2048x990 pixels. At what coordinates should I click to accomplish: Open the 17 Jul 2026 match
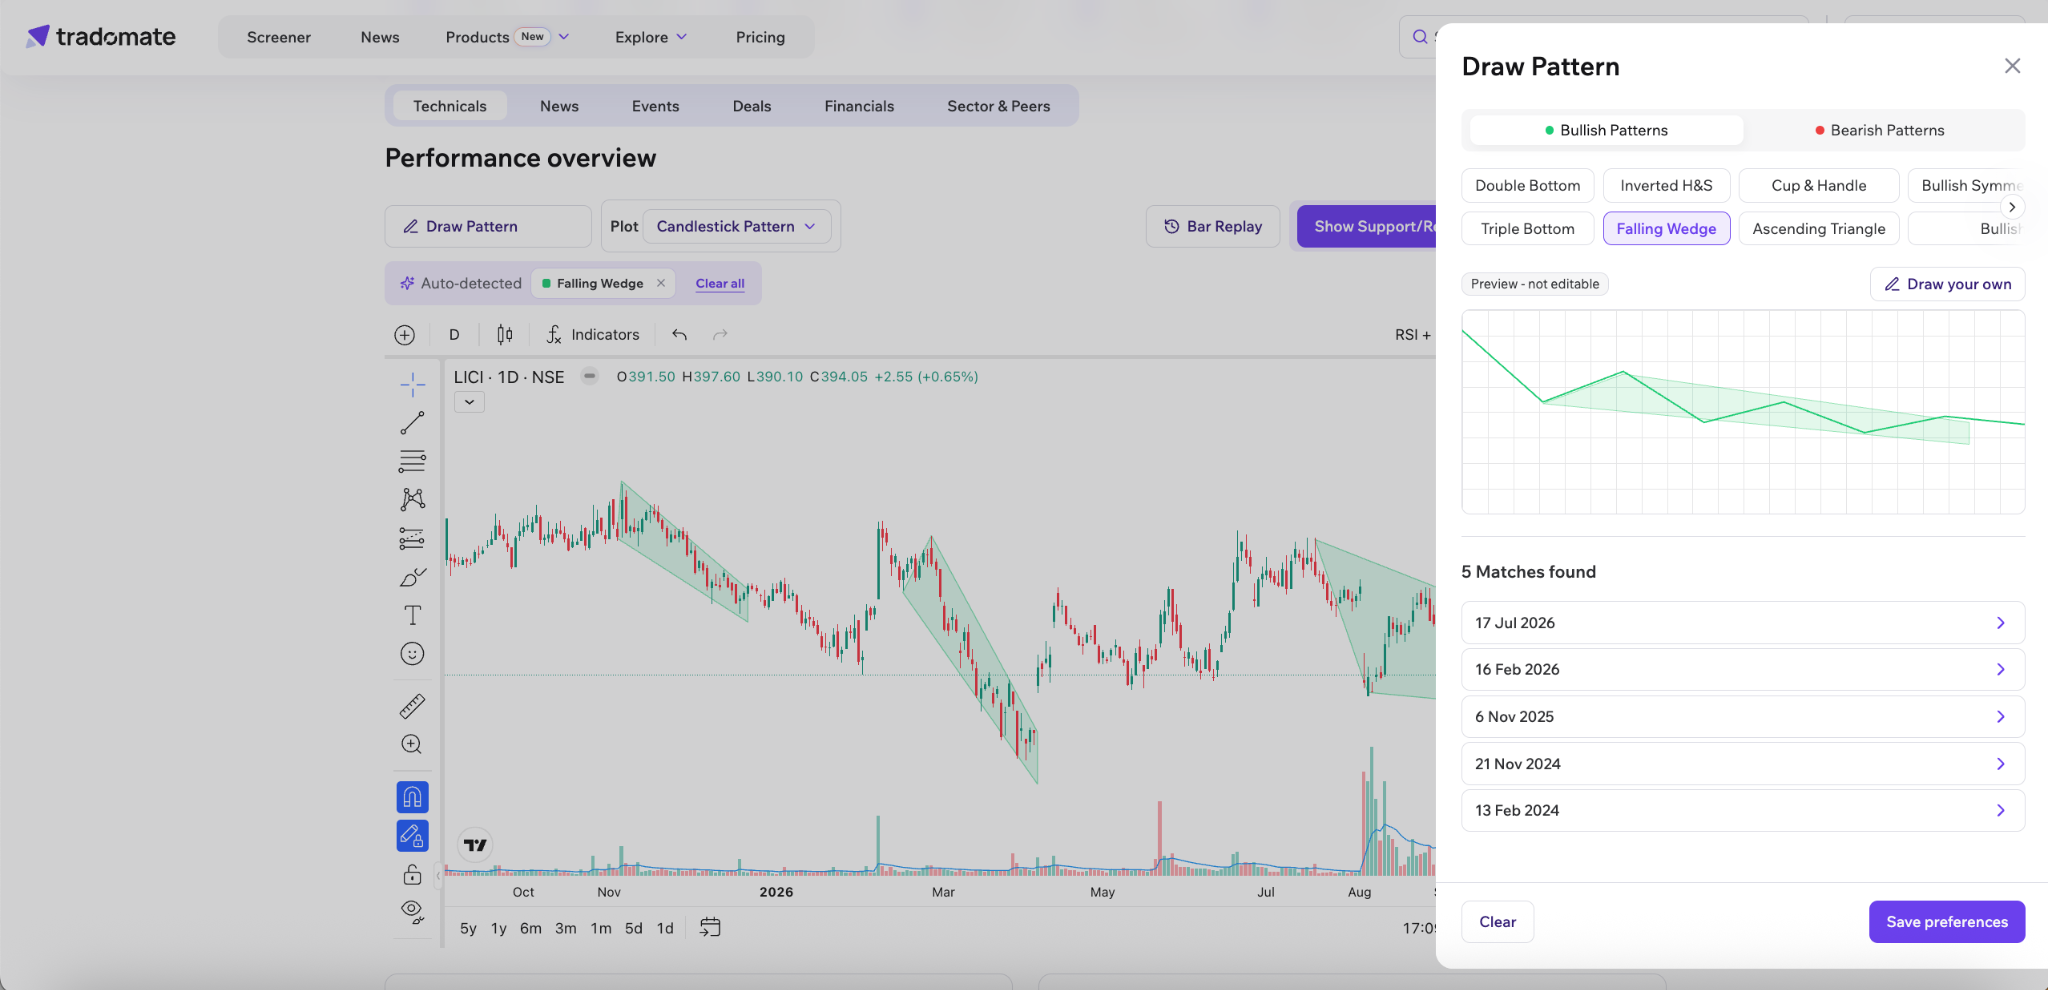click(1743, 622)
